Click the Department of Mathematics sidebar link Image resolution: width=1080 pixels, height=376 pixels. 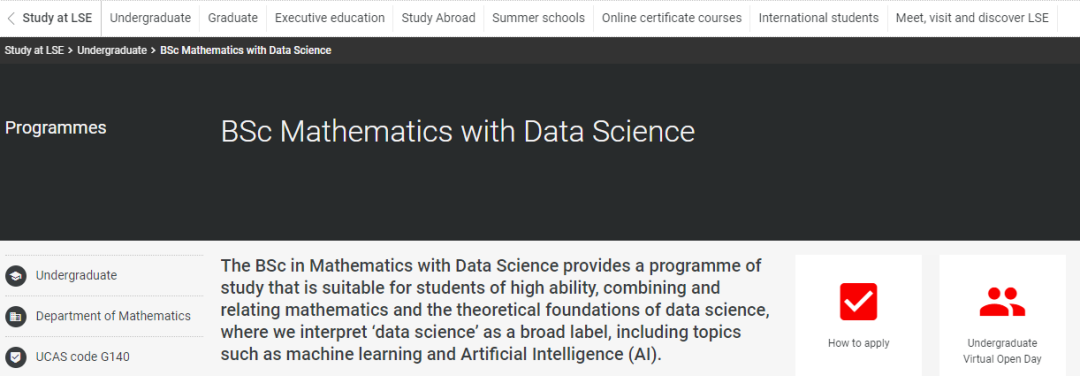coord(113,316)
